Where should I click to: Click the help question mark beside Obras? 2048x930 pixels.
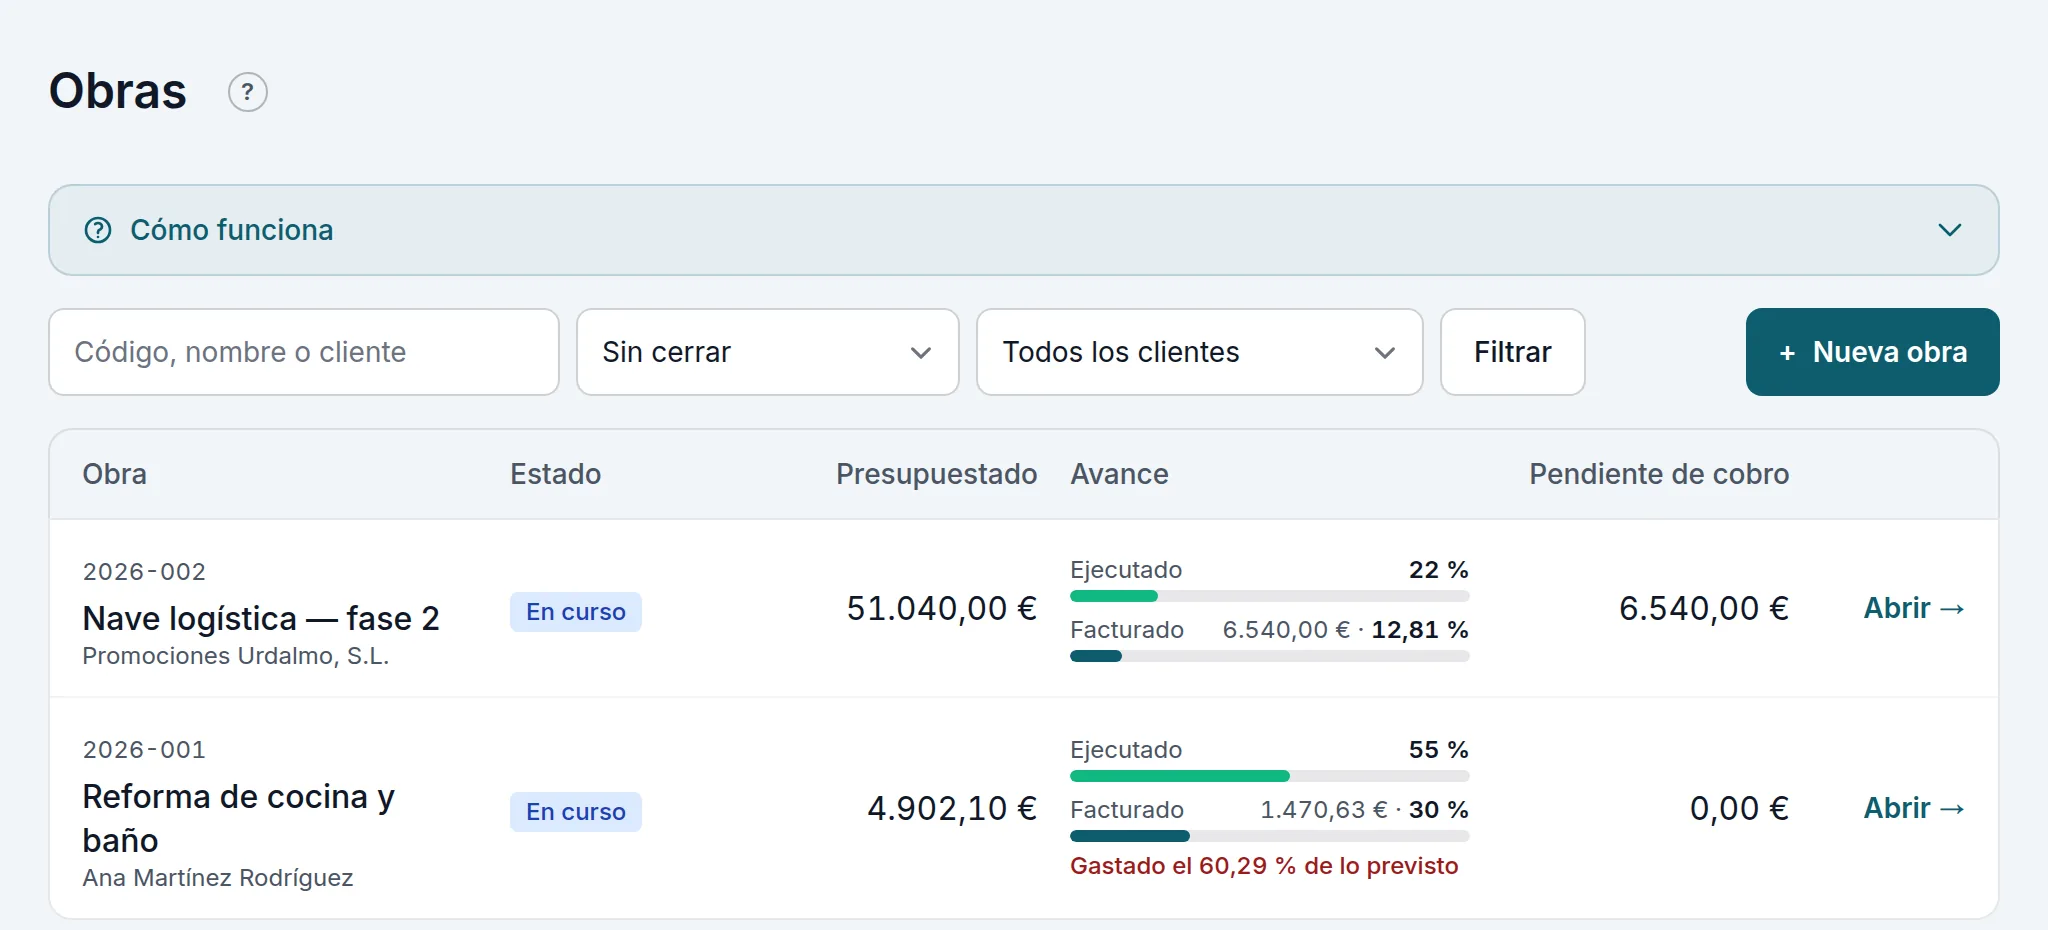click(x=248, y=92)
